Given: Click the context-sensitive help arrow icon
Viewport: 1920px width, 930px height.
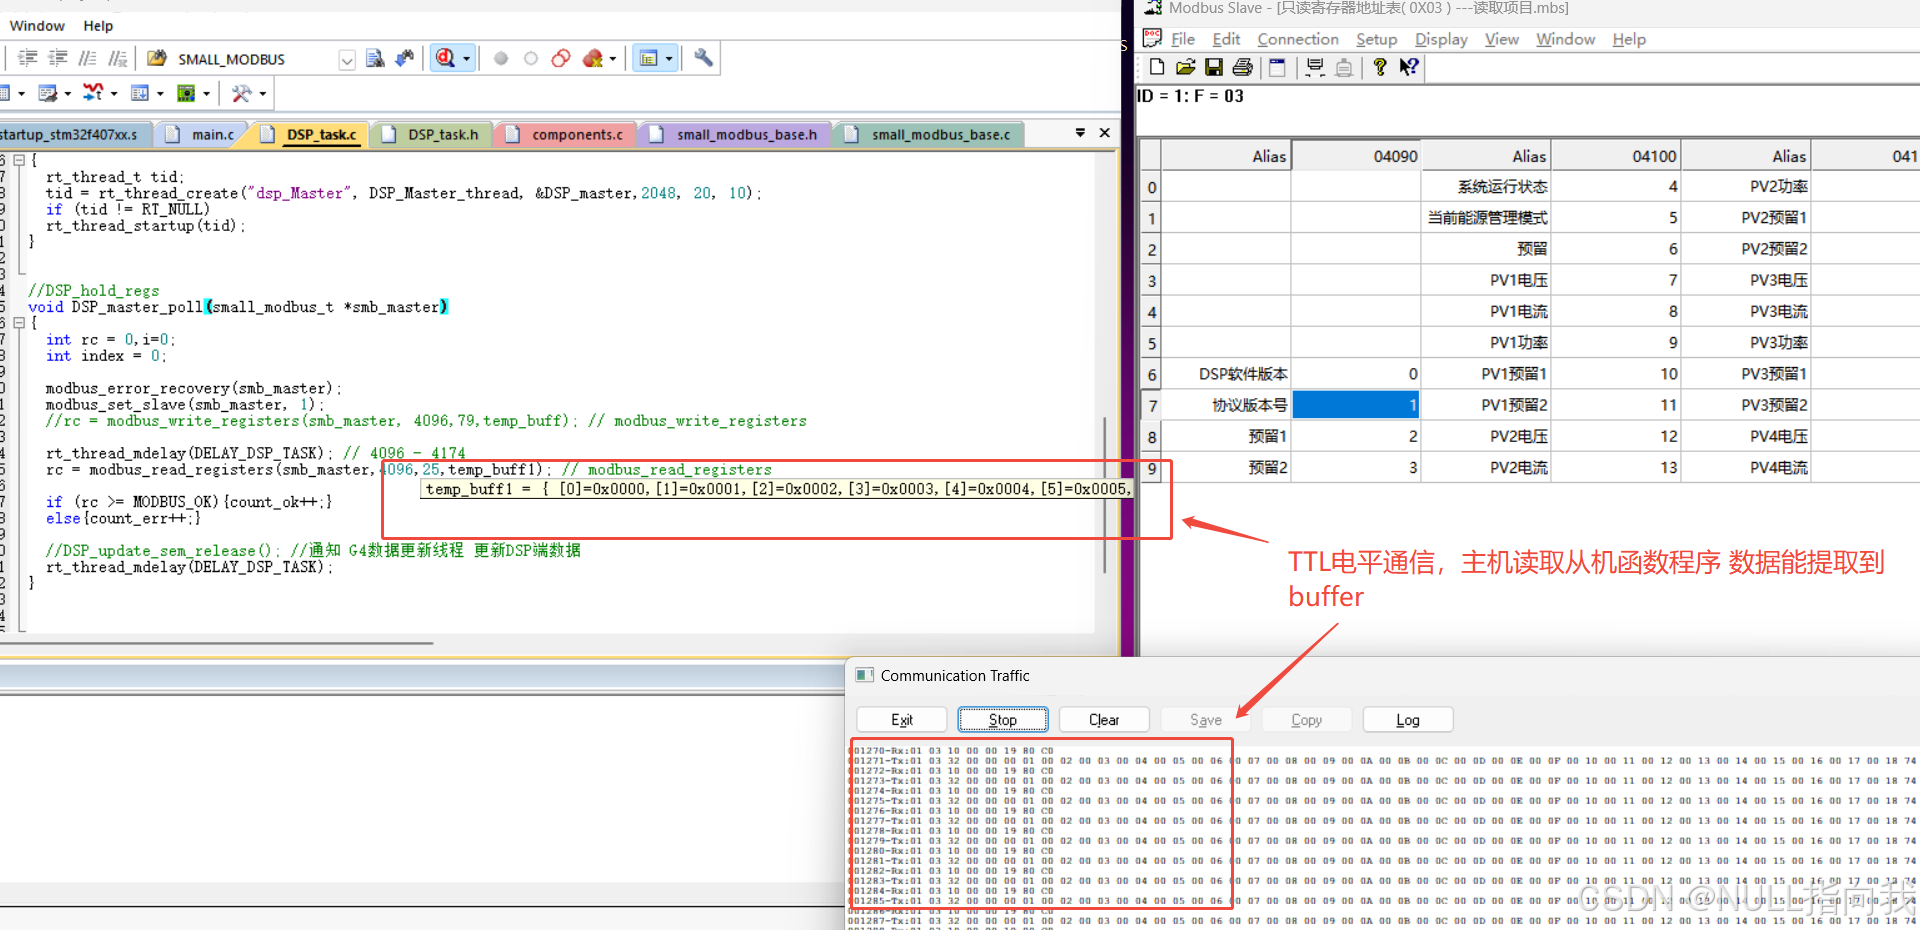Looking at the screenshot, I should [1409, 66].
